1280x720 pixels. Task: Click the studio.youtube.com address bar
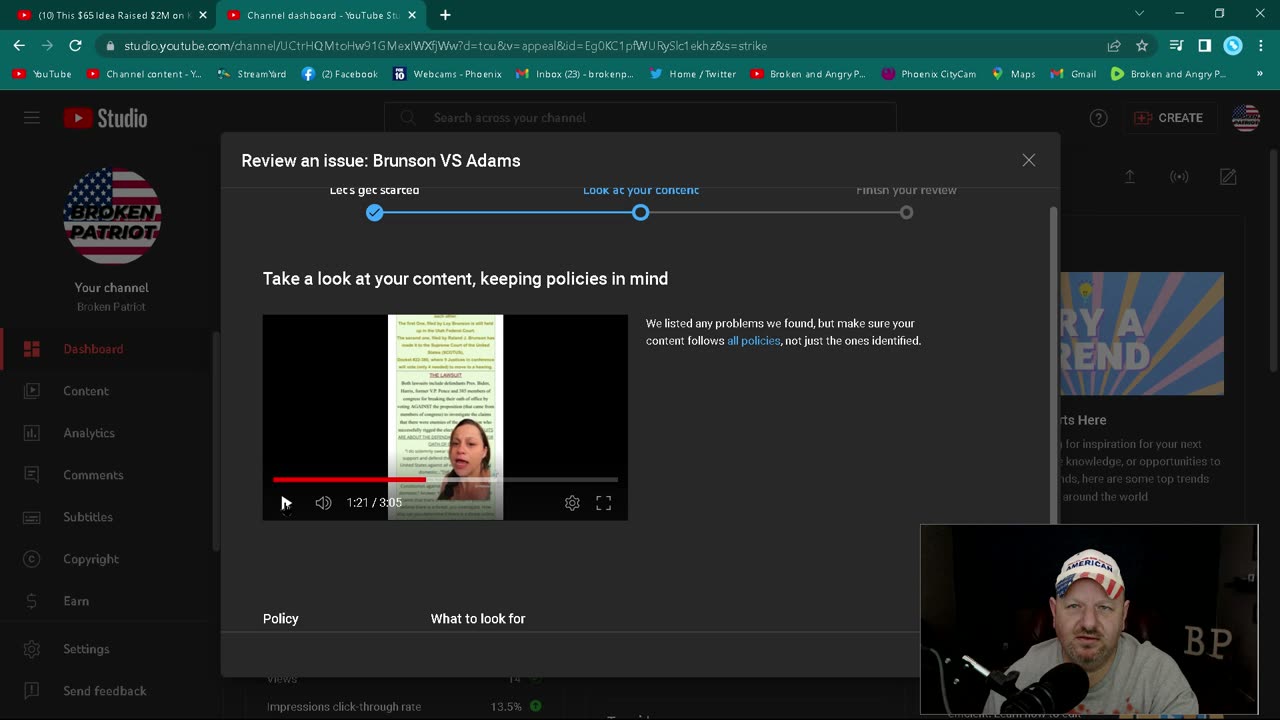600,46
